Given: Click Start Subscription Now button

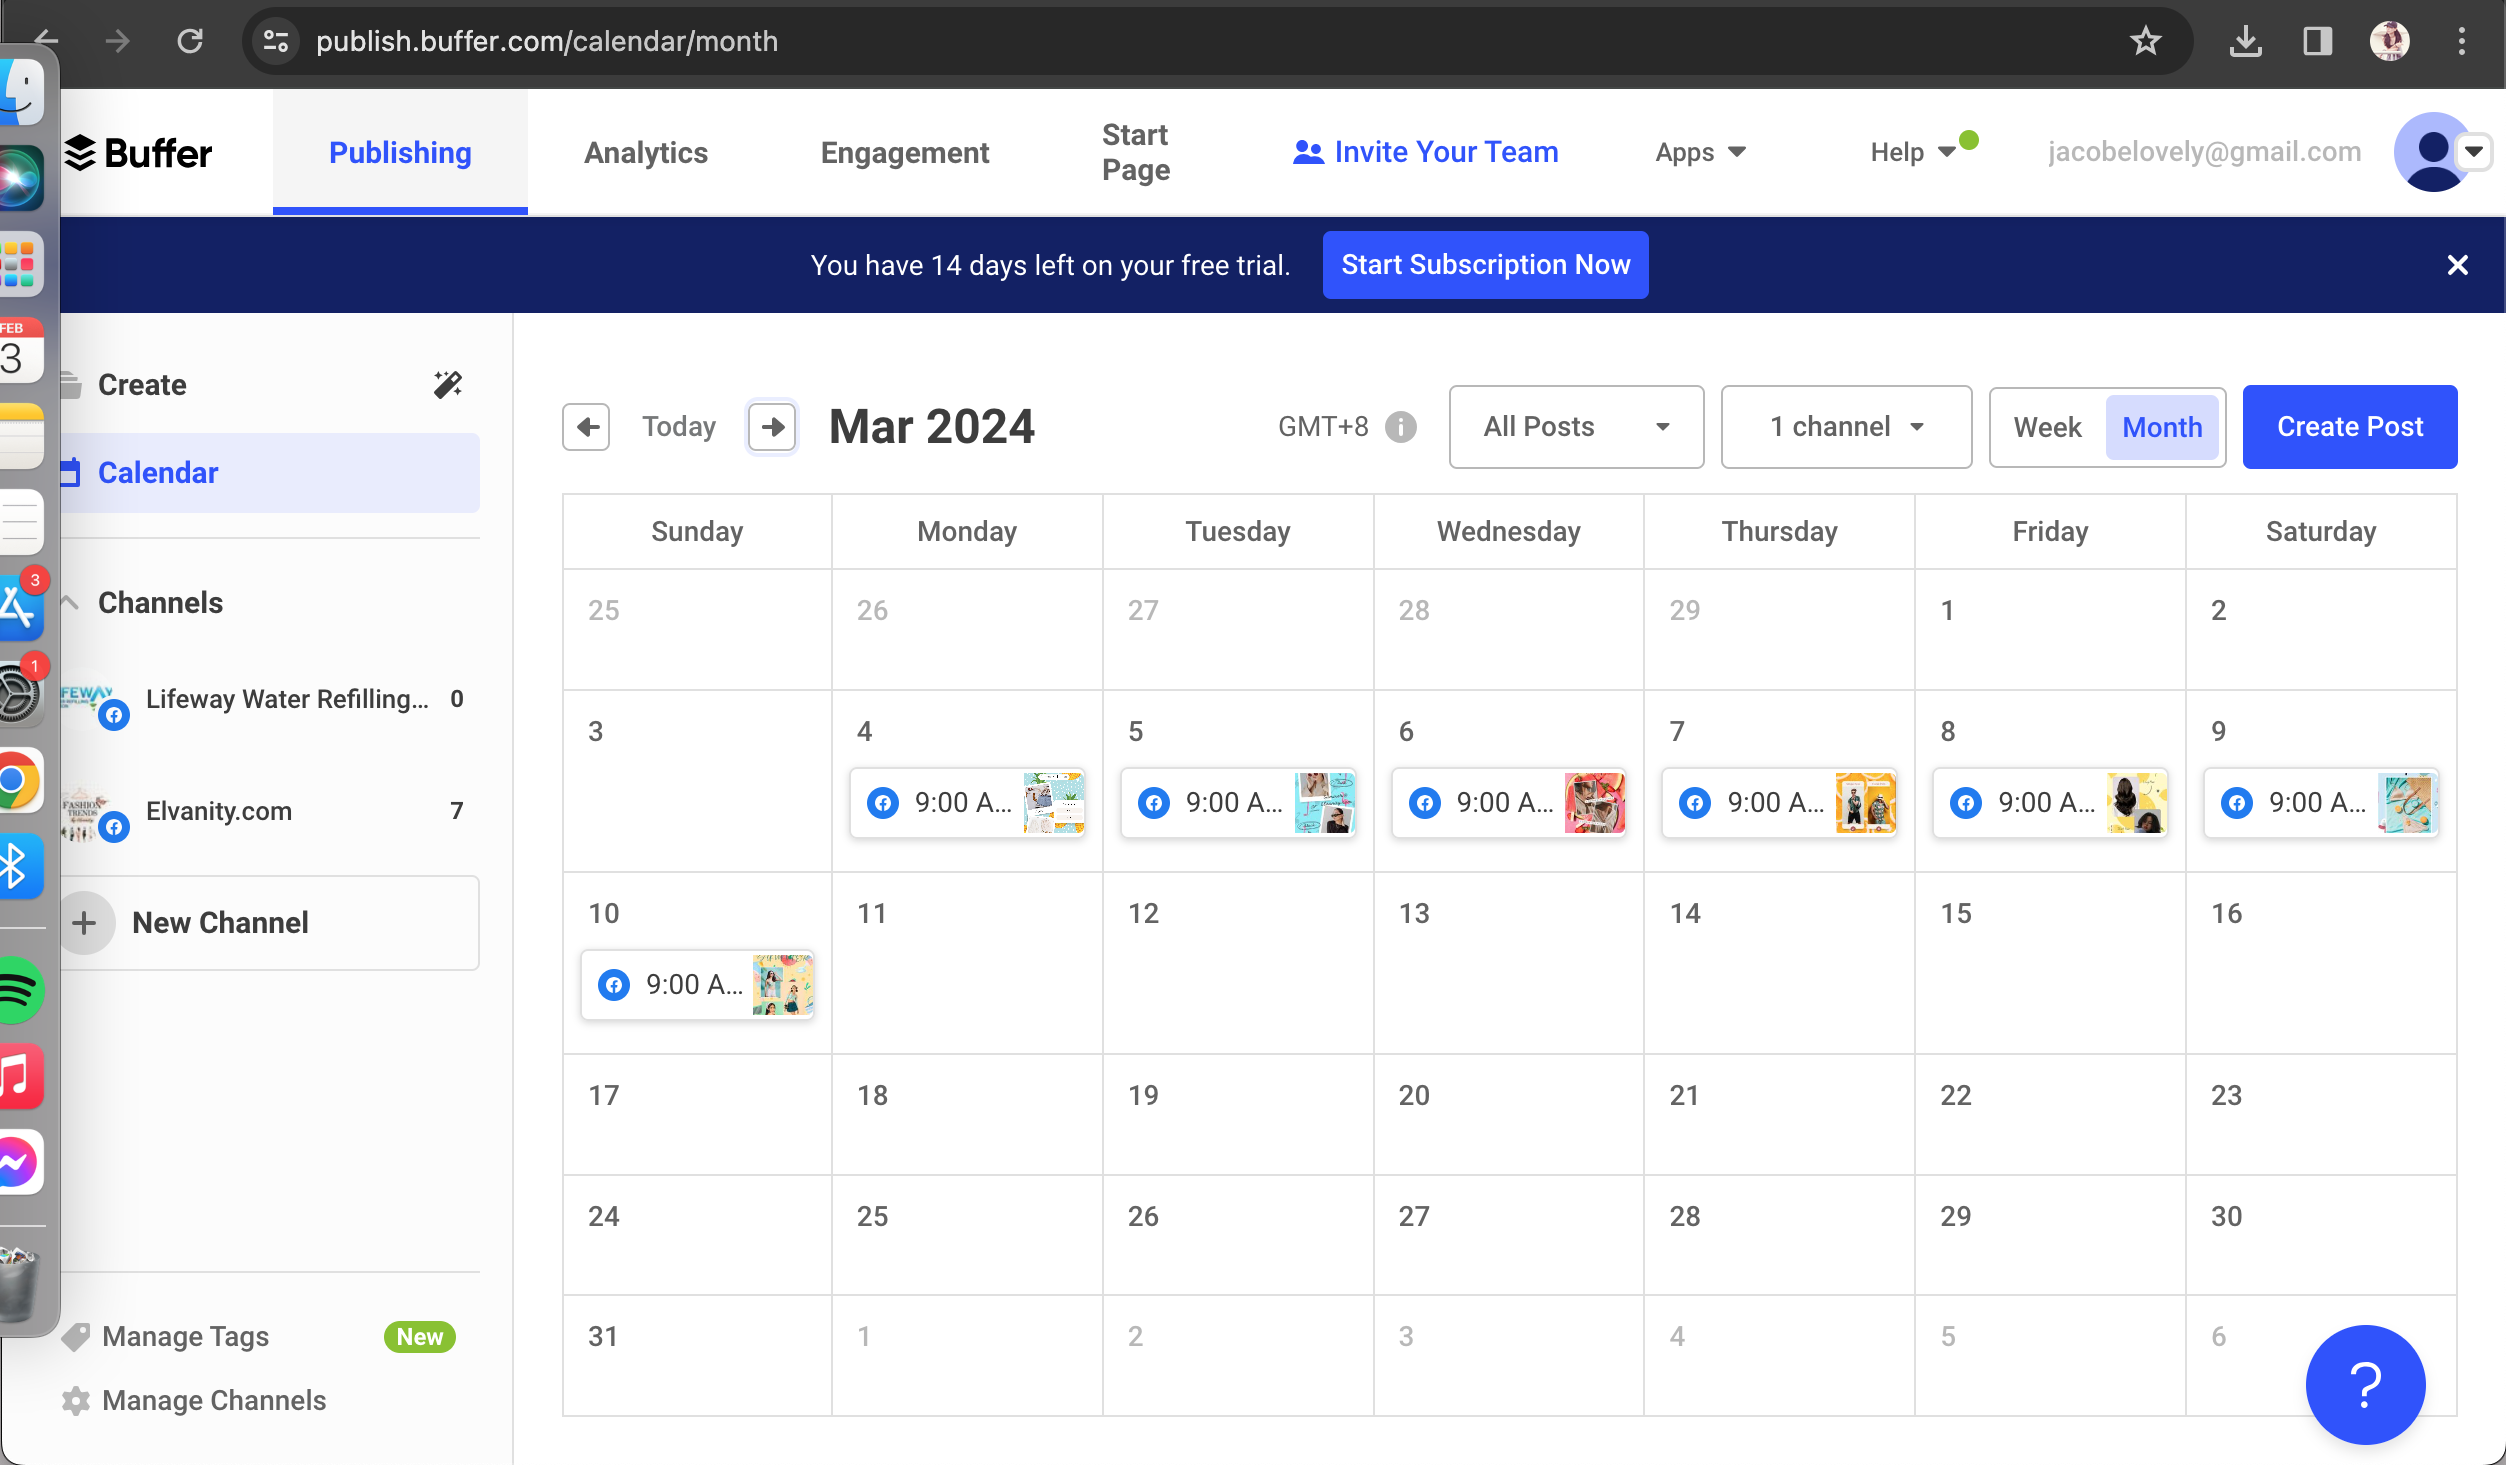Looking at the screenshot, I should (x=1485, y=265).
